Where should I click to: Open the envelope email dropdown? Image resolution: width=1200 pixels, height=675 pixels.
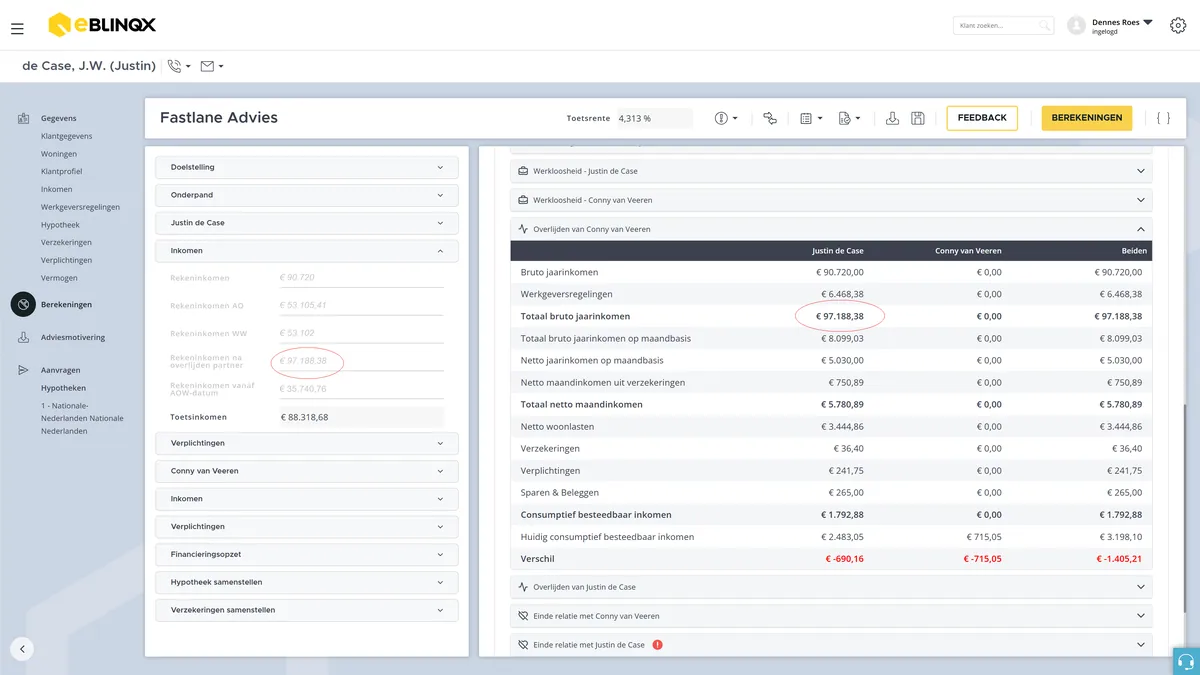pos(211,66)
